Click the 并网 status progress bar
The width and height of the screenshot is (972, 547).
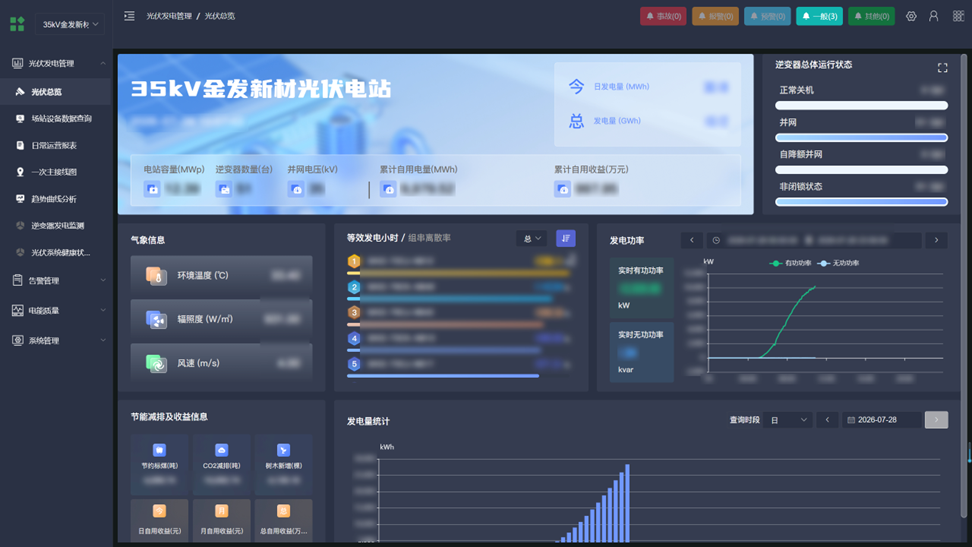[x=861, y=138]
